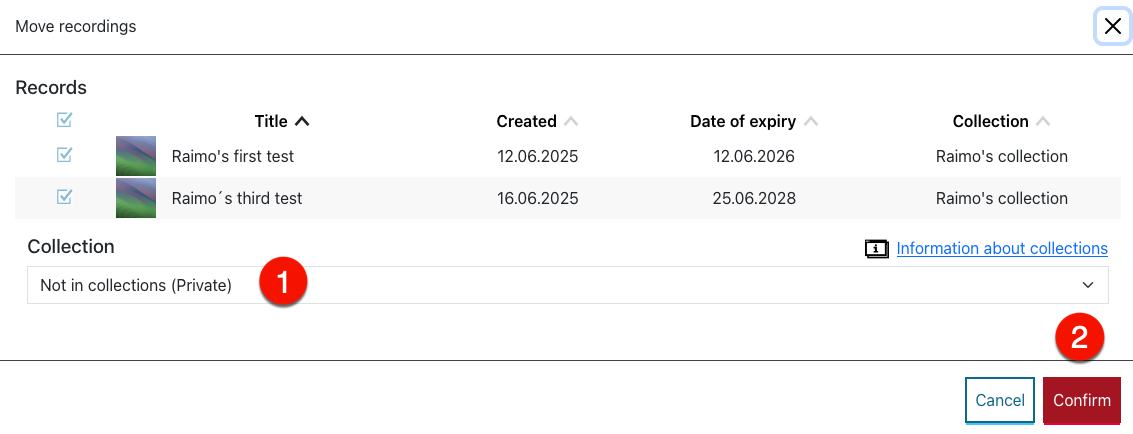
Task: Uncheck Raimo's first test checkbox
Action: coord(64,155)
